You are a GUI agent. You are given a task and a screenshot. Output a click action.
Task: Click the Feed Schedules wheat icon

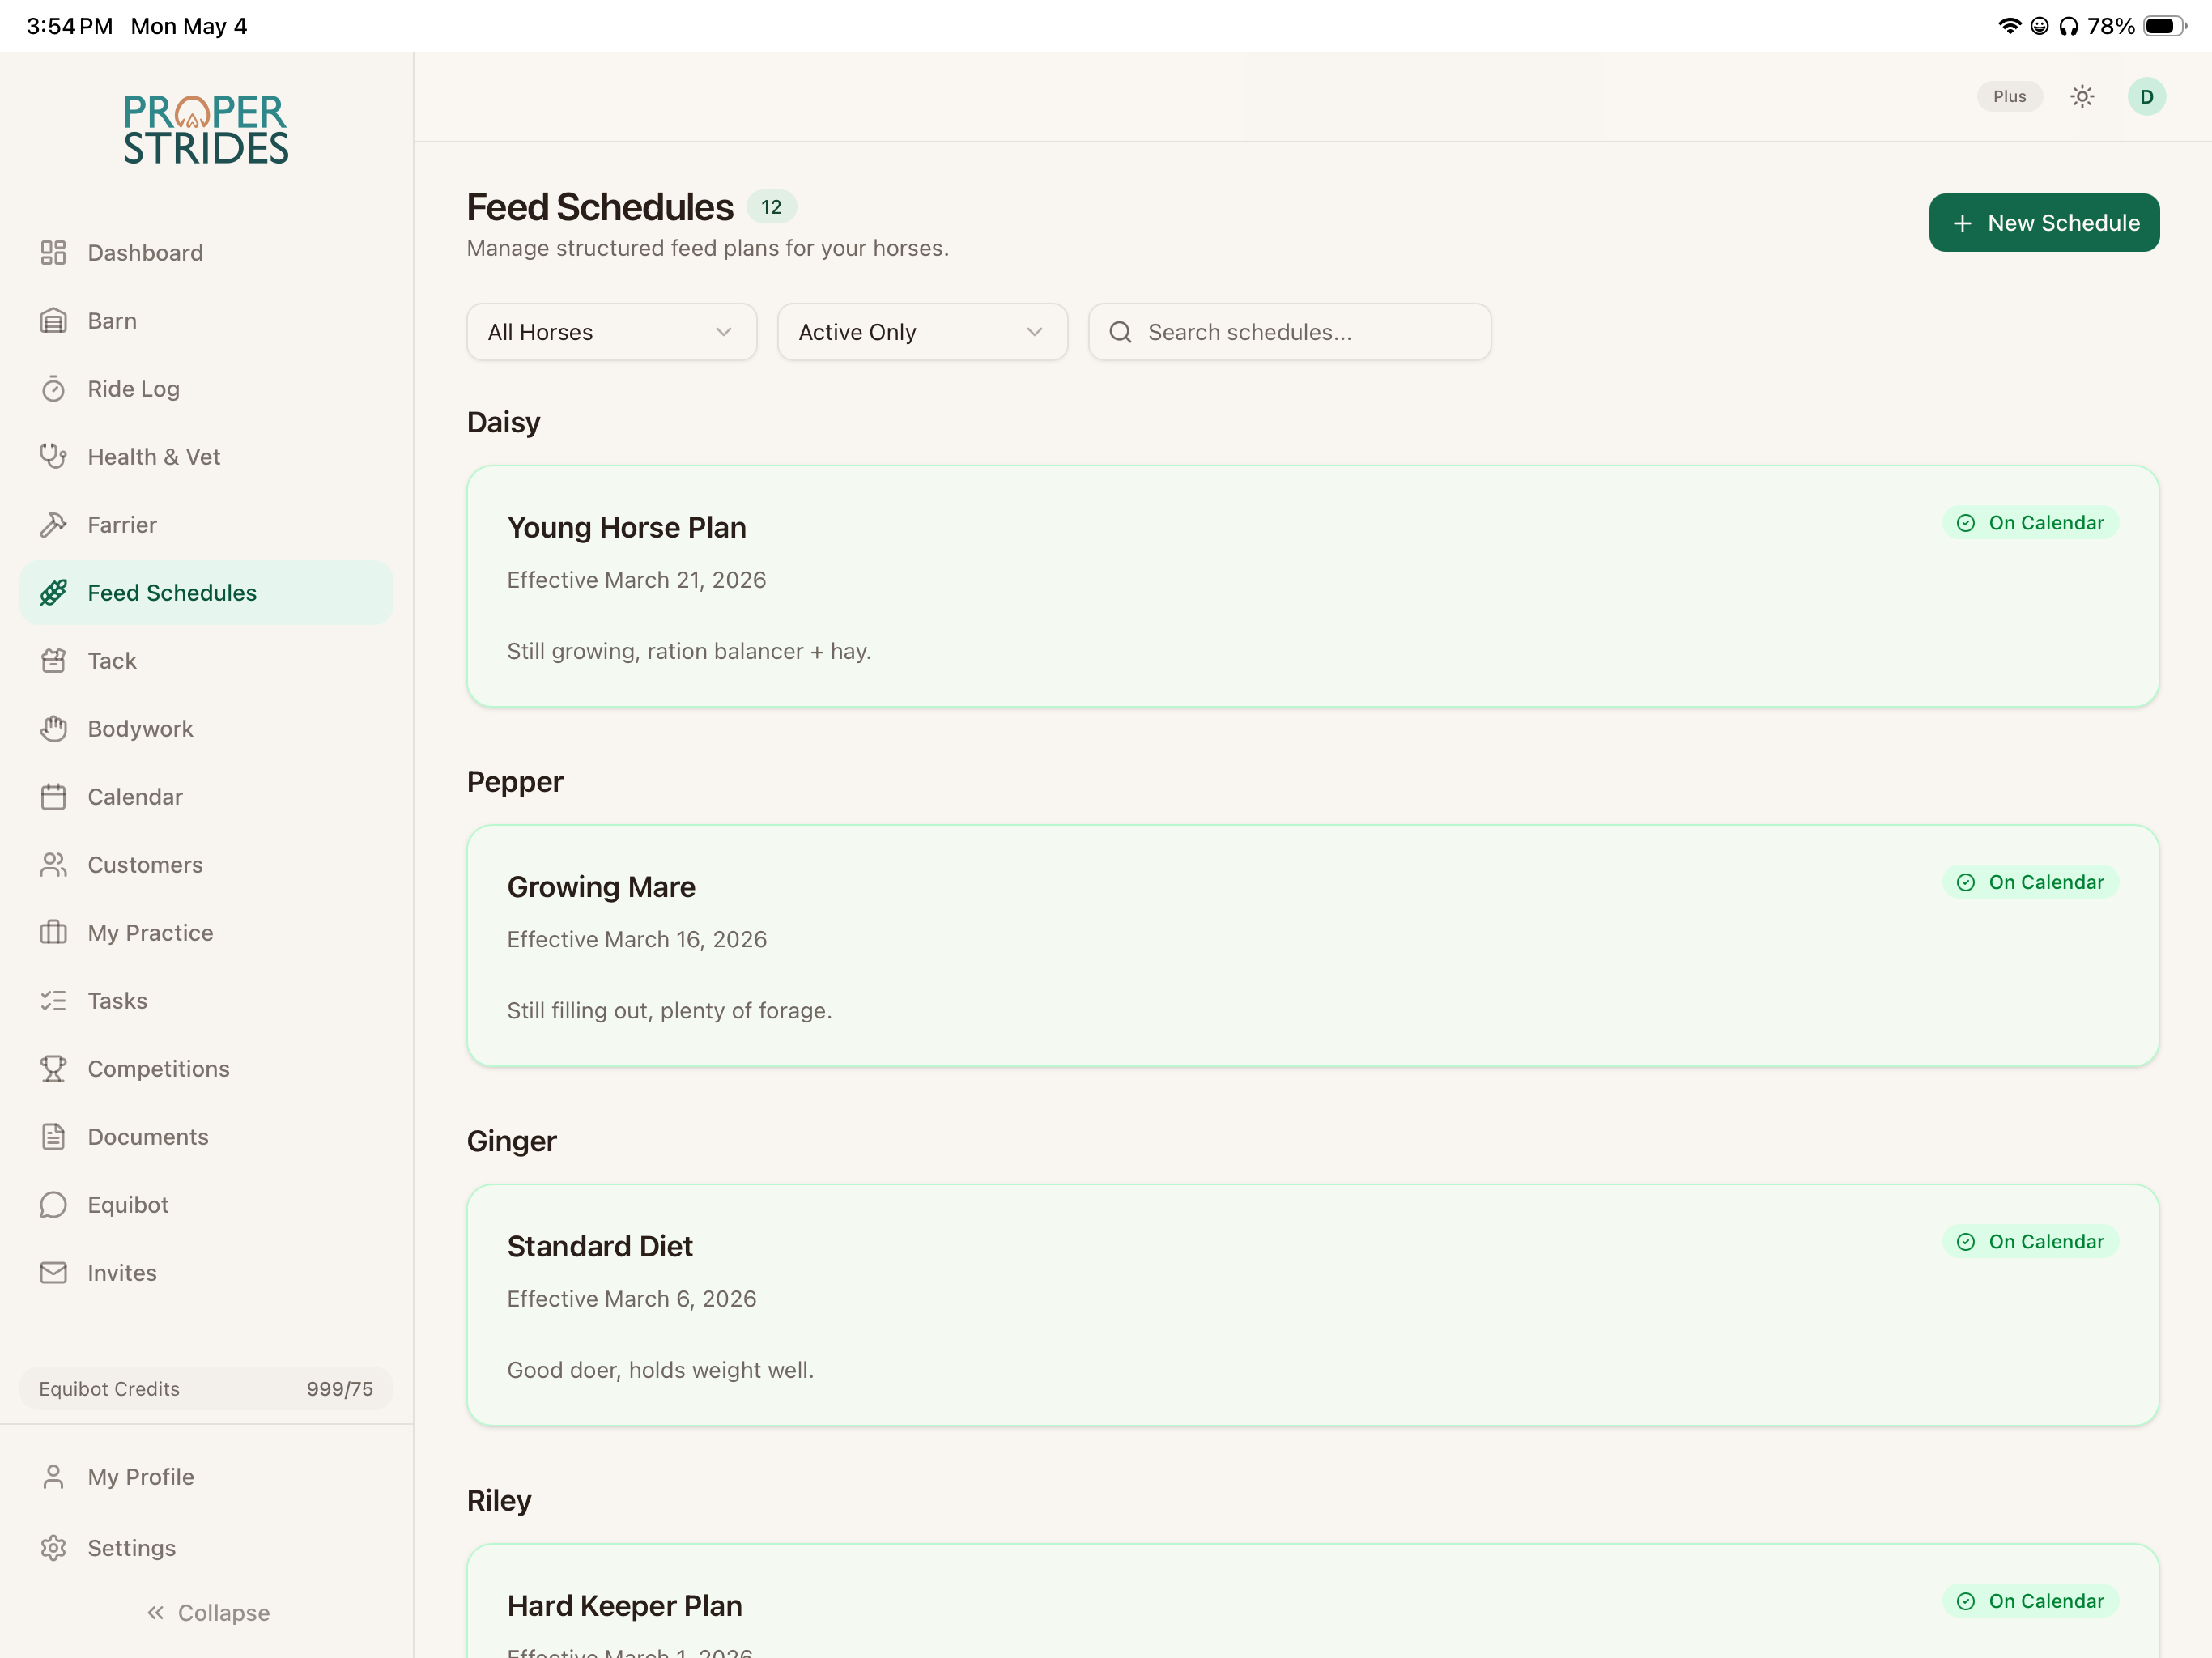[53, 593]
